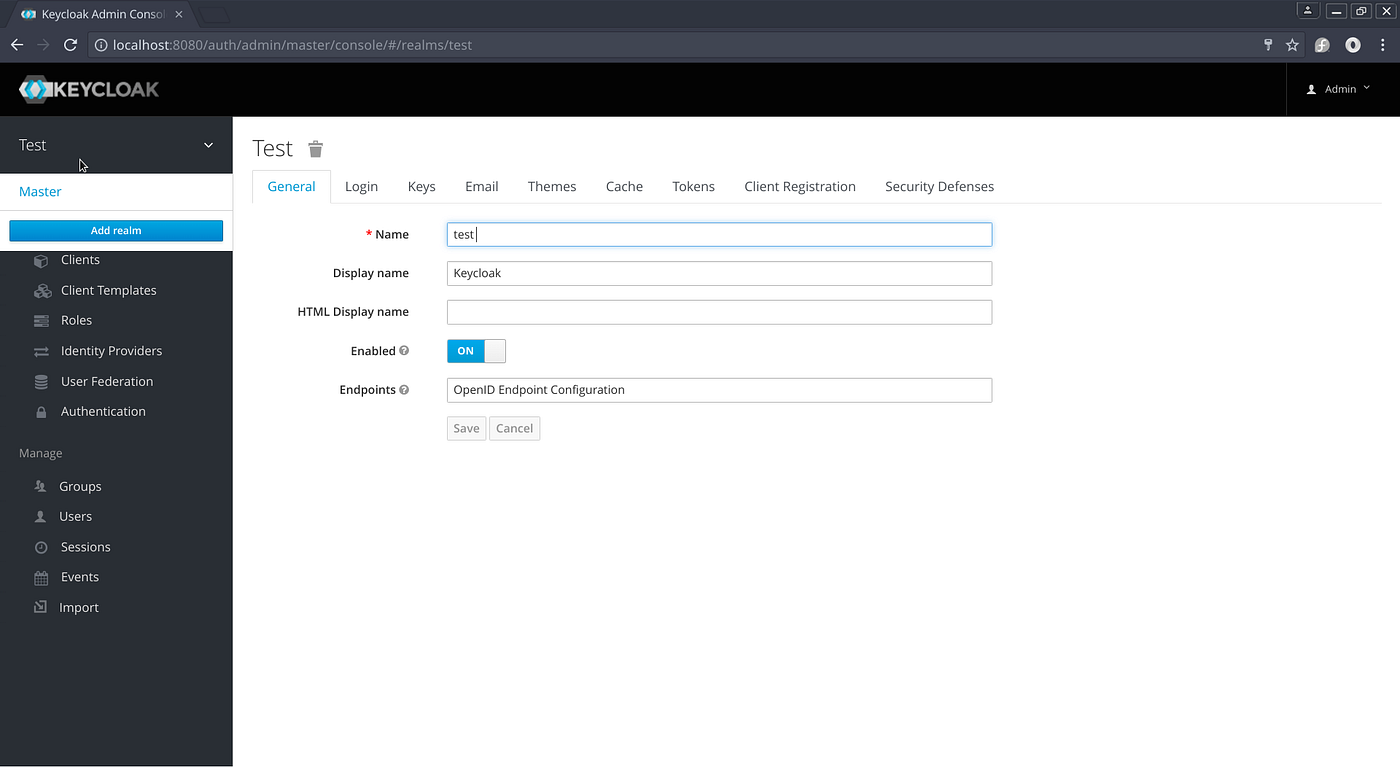Image resolution: width=1400 pixels, height=768 pixels.
Task: Select the Clients sidebar icon
Action: click(x=40, y=260)
